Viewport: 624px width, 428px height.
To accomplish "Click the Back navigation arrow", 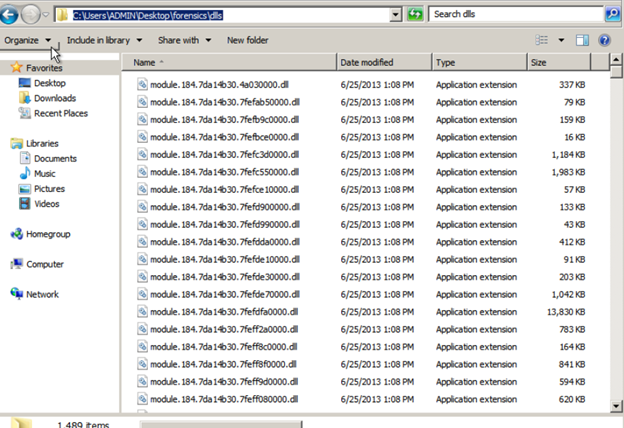I will pyautogui.click(x=11, y=15).
